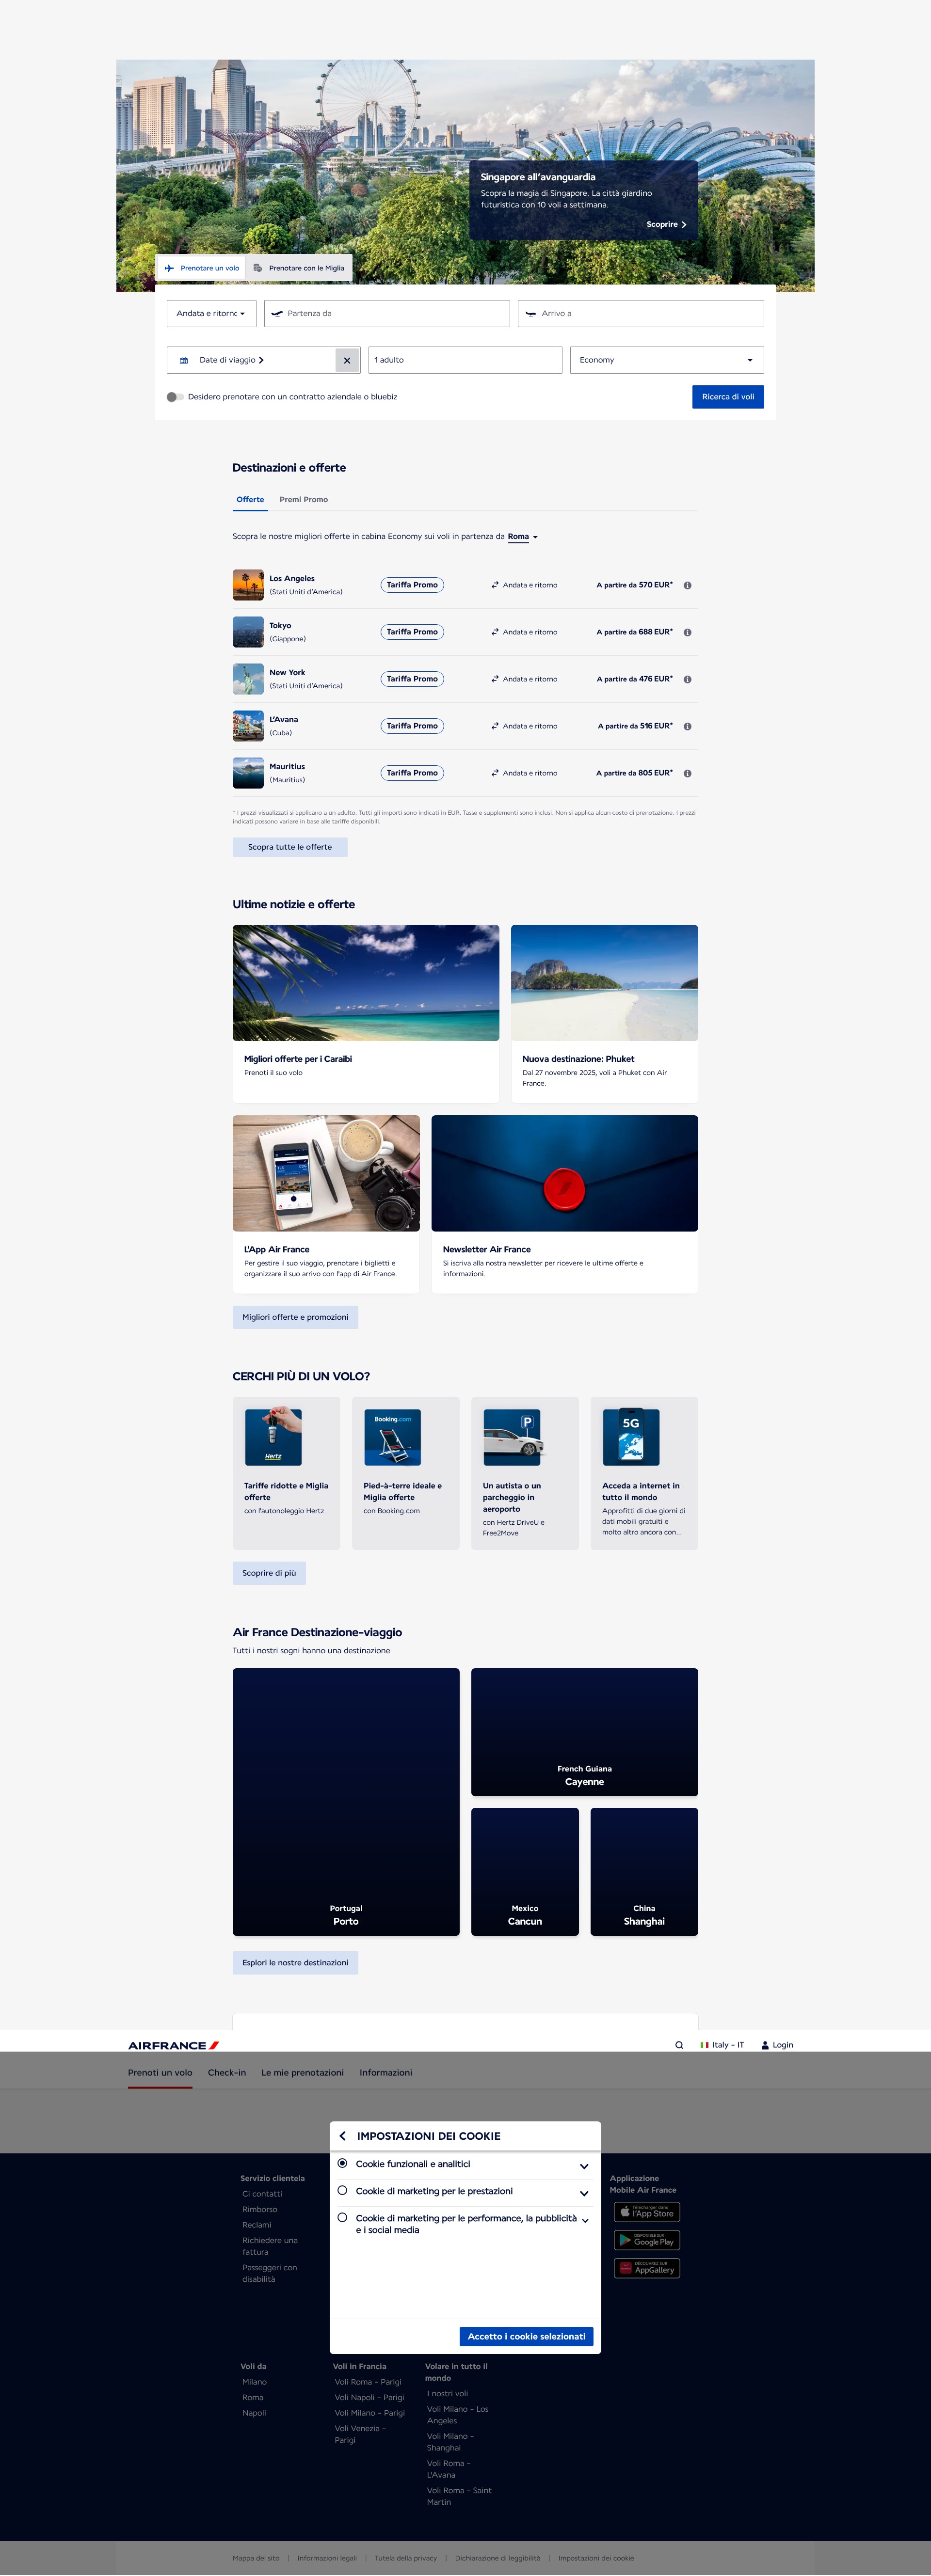Screen dimensions: 931x2576
Task: Open the 5G internet offer card
Action: coord(644,1473)
